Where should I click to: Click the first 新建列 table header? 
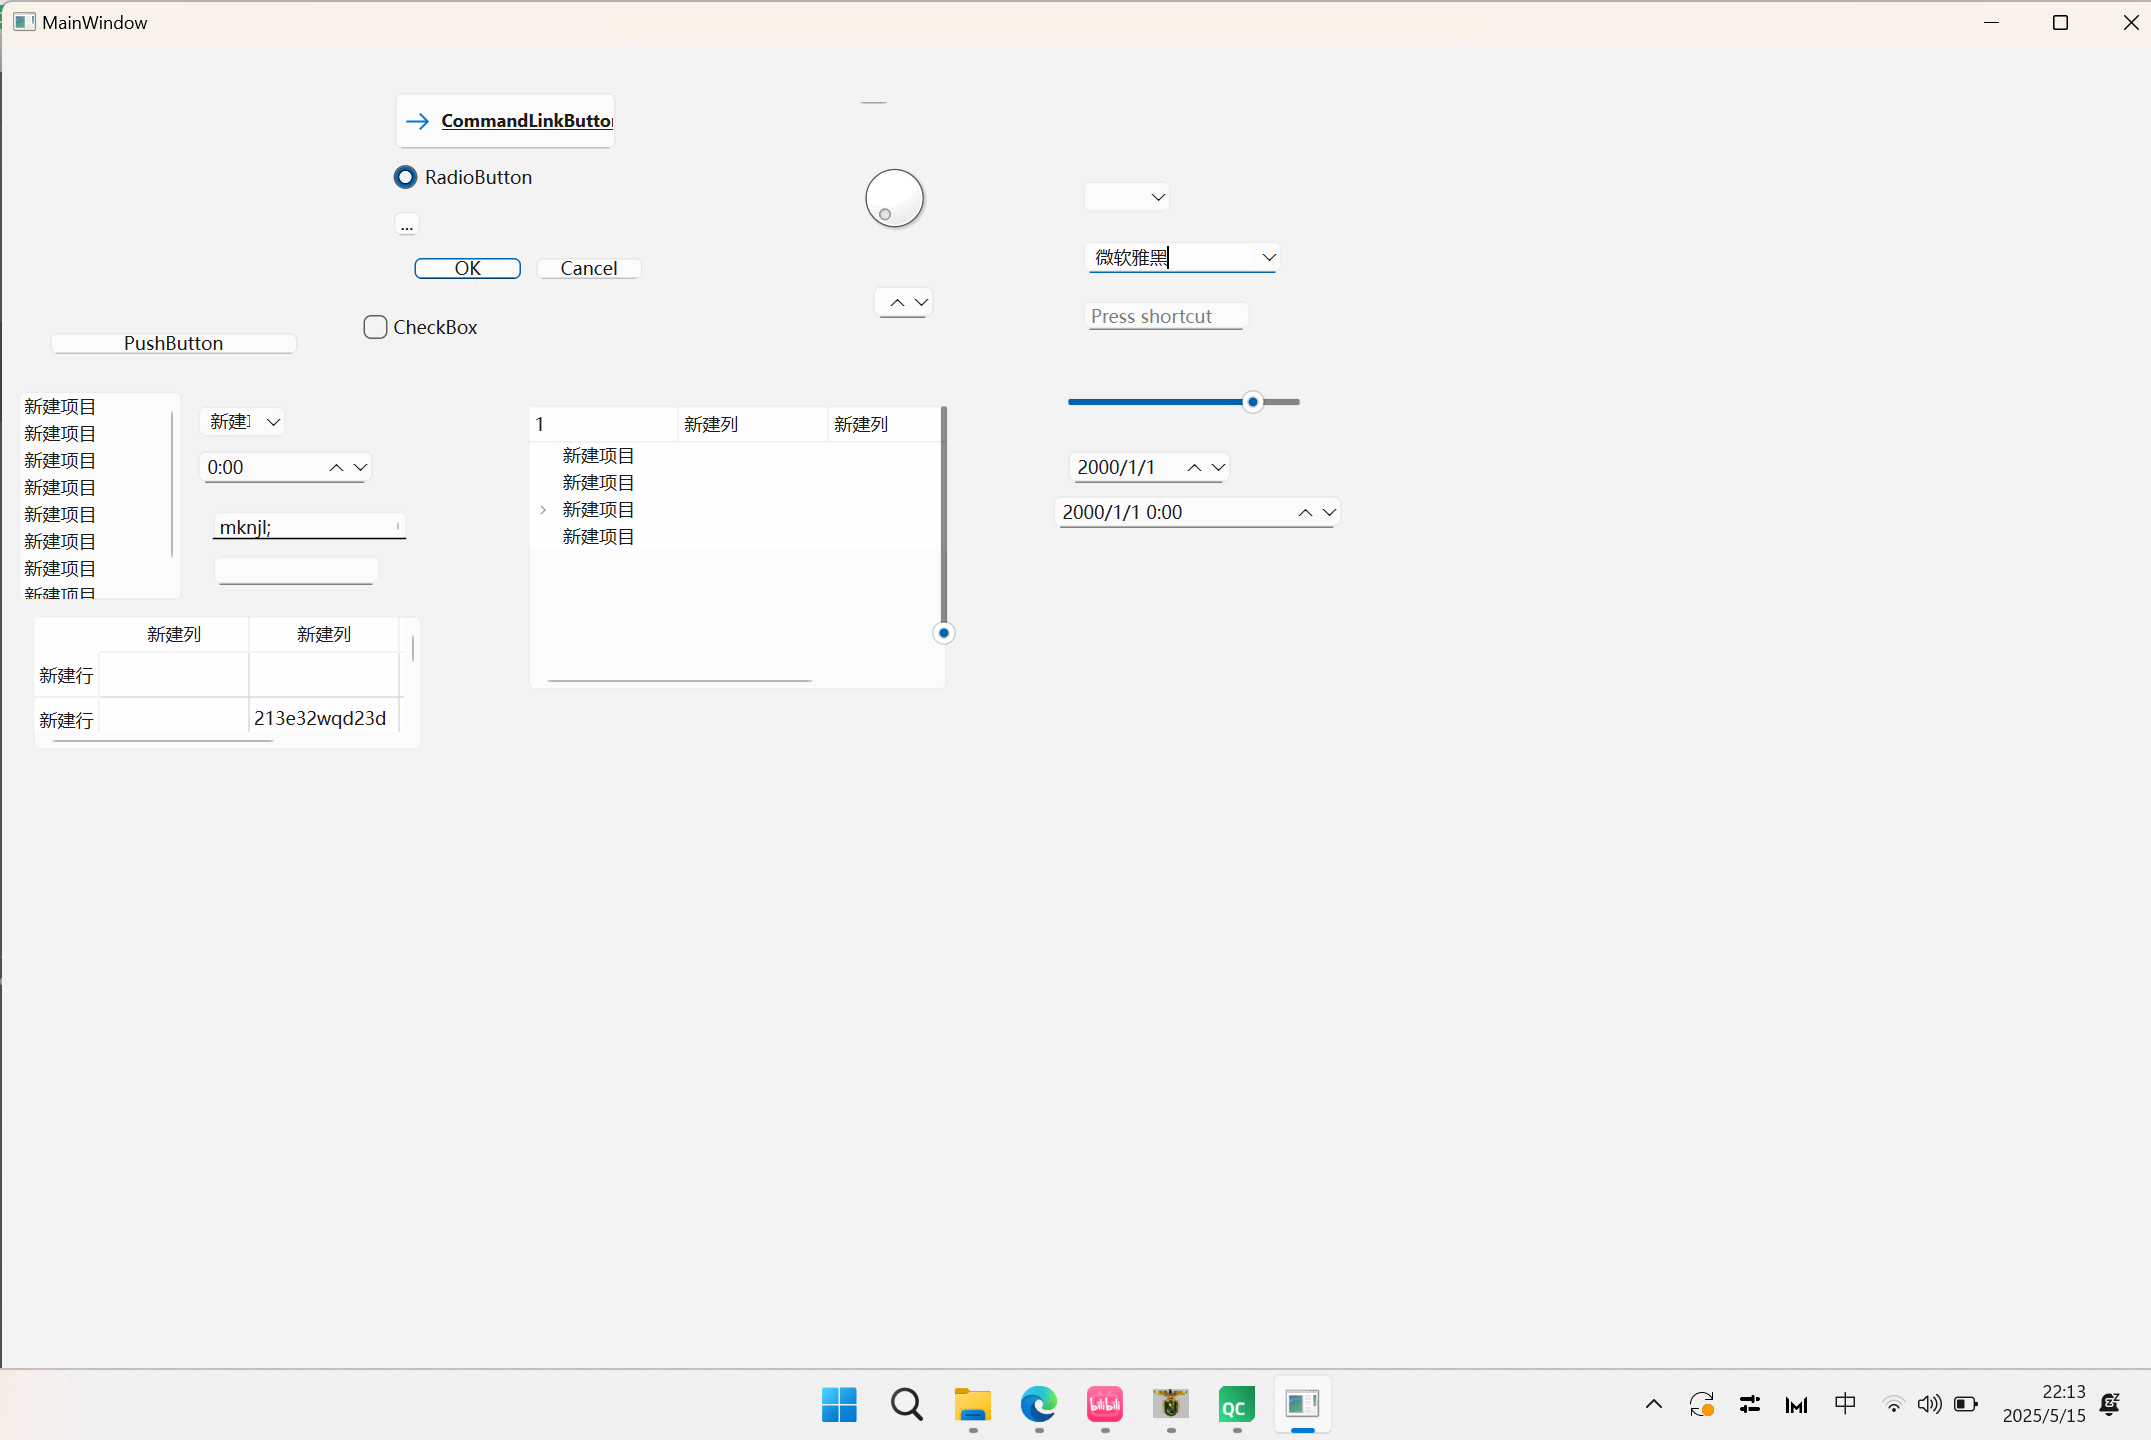point(174,634)
